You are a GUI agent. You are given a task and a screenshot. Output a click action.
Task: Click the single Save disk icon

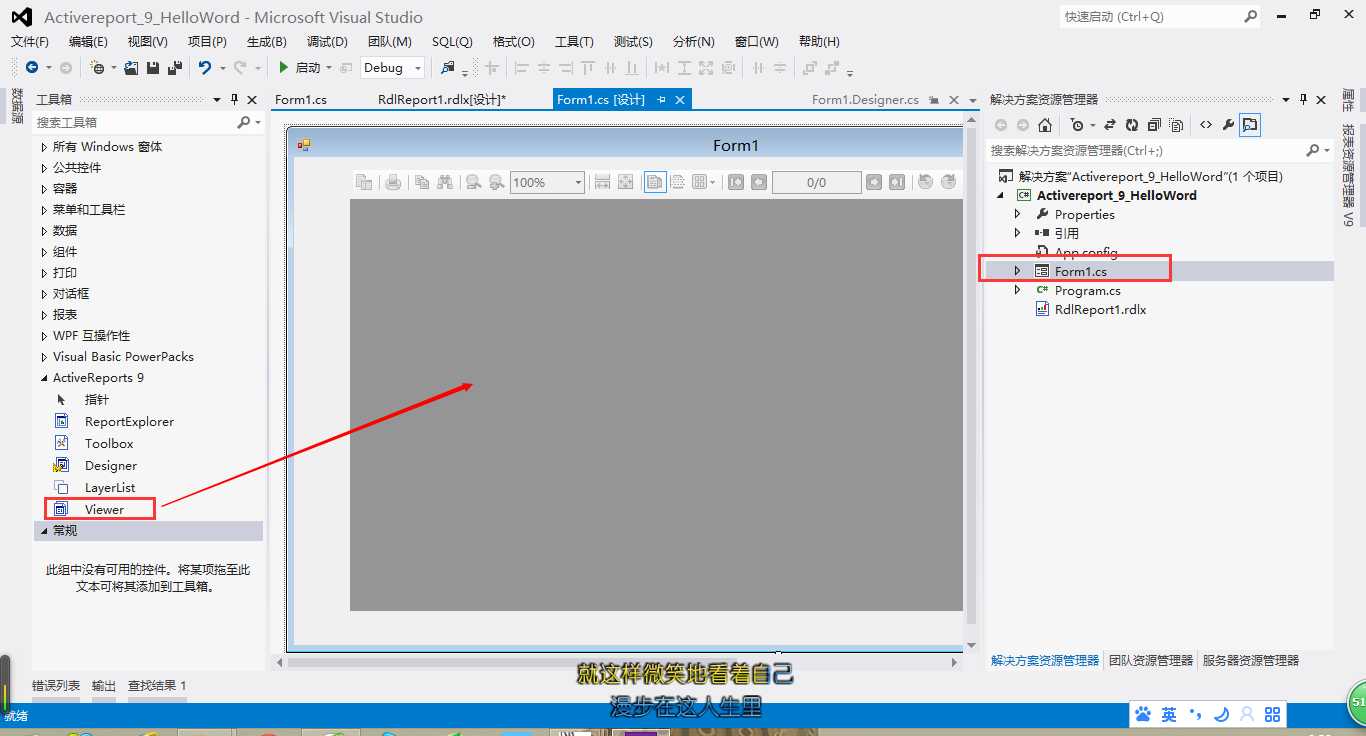tap(153, 67)
